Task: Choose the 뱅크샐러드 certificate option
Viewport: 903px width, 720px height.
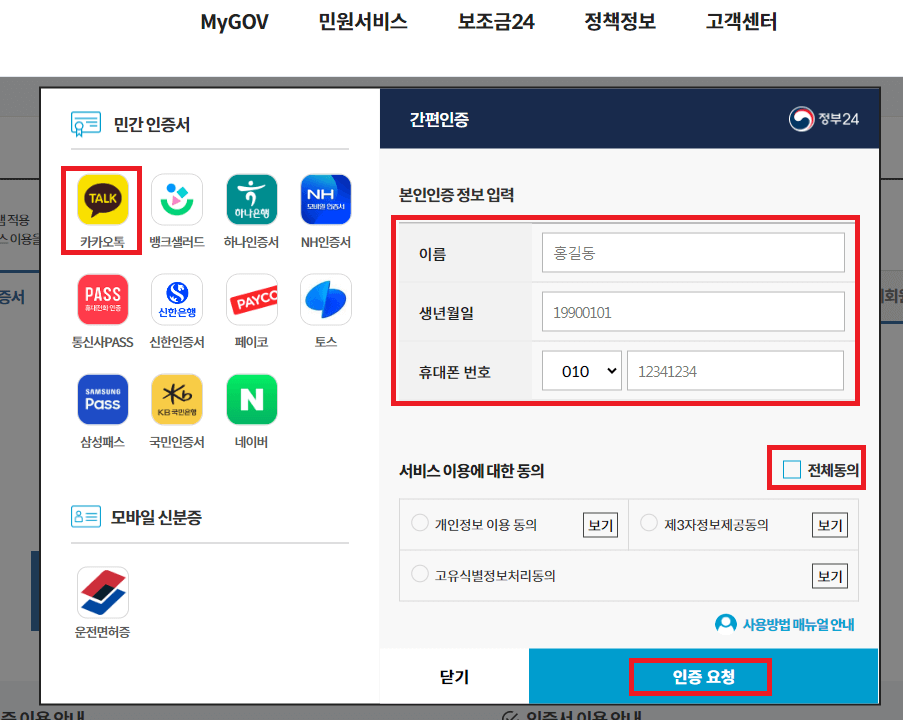Action: point(176,199)
